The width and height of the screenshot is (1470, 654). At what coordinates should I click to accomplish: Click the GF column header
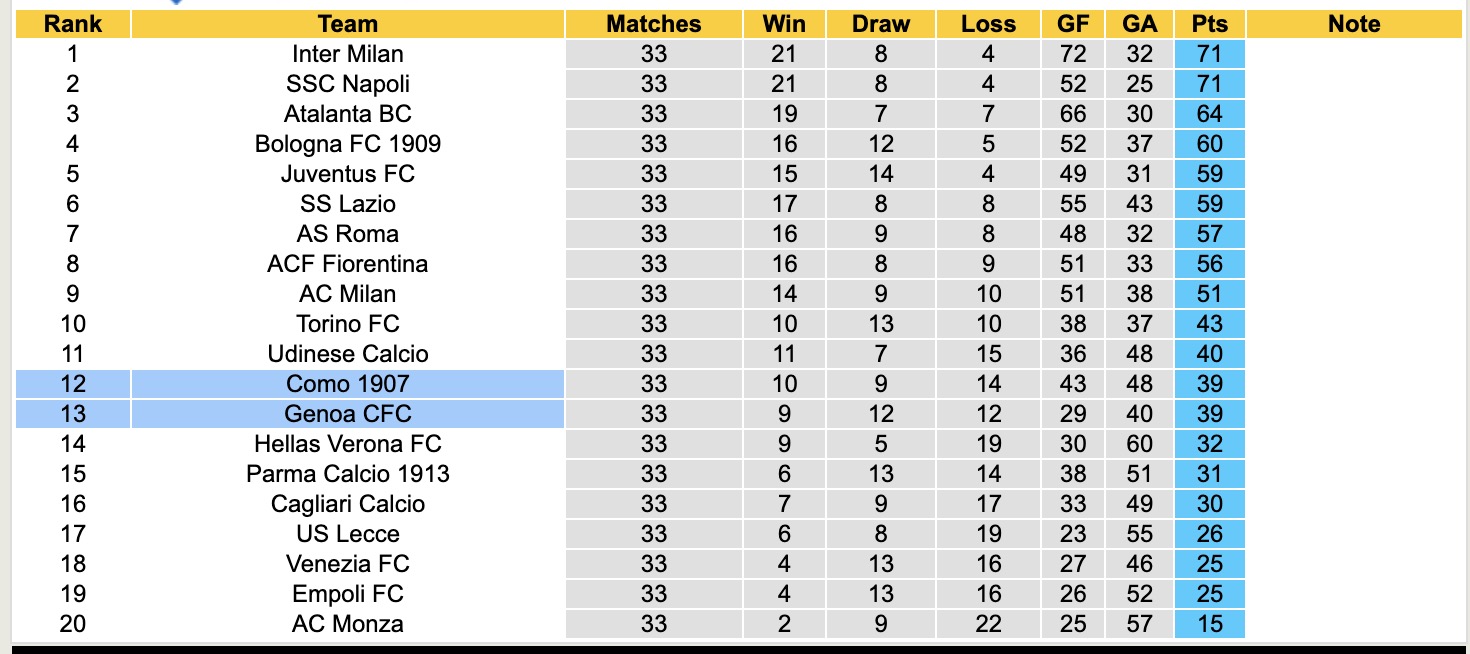pos(1073,24)
